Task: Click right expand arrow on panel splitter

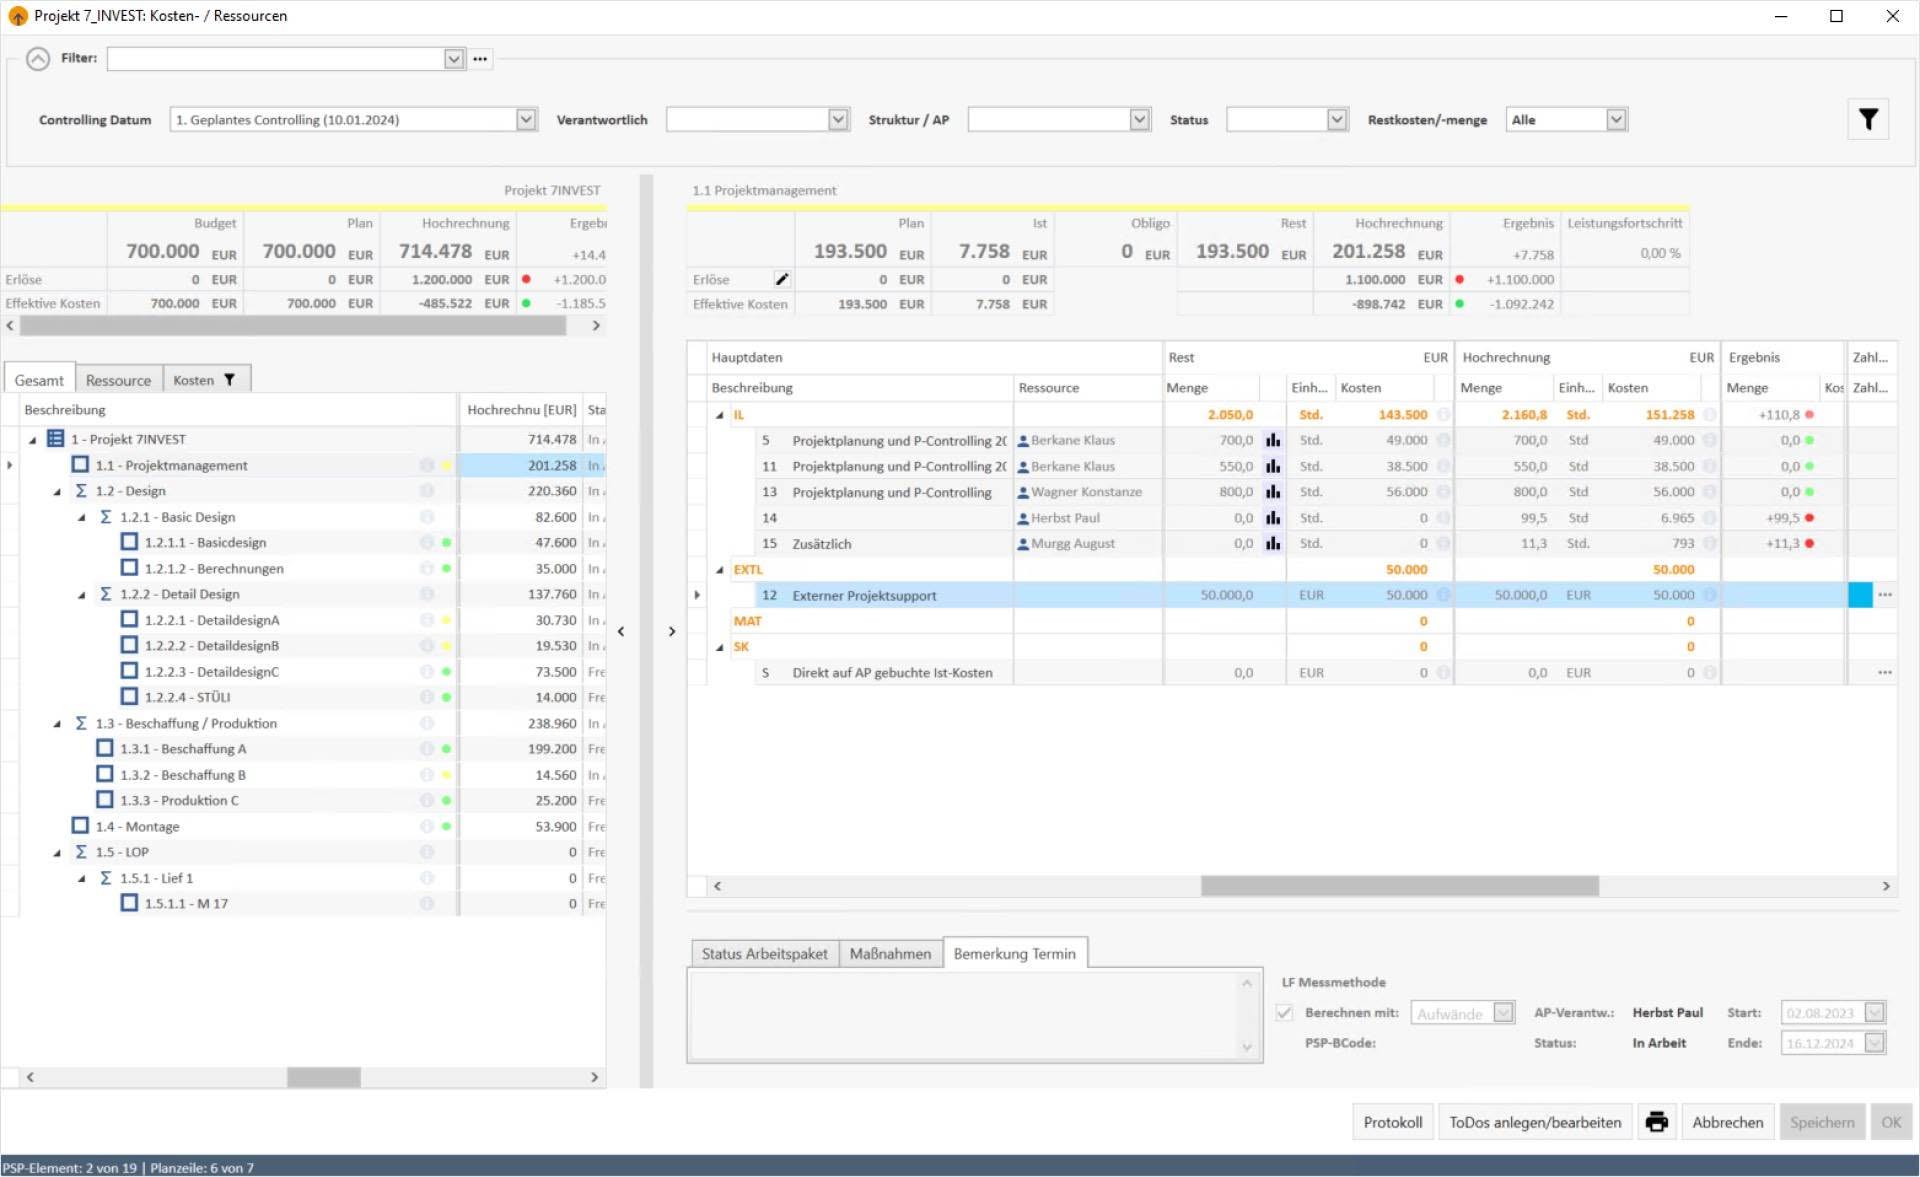Action: [x=672, y=631]
